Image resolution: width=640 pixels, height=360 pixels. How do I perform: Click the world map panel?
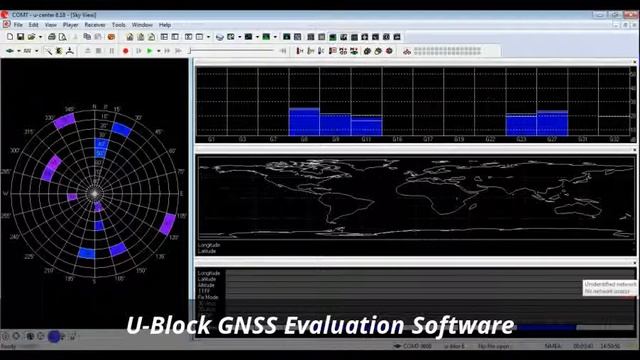[416, 198]
